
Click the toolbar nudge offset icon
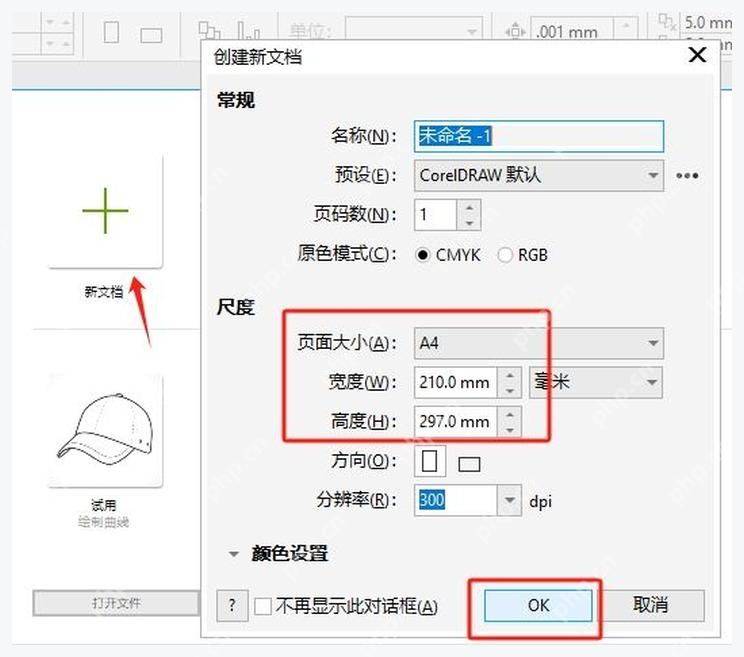pyautogui.click(x=515, y=32)
